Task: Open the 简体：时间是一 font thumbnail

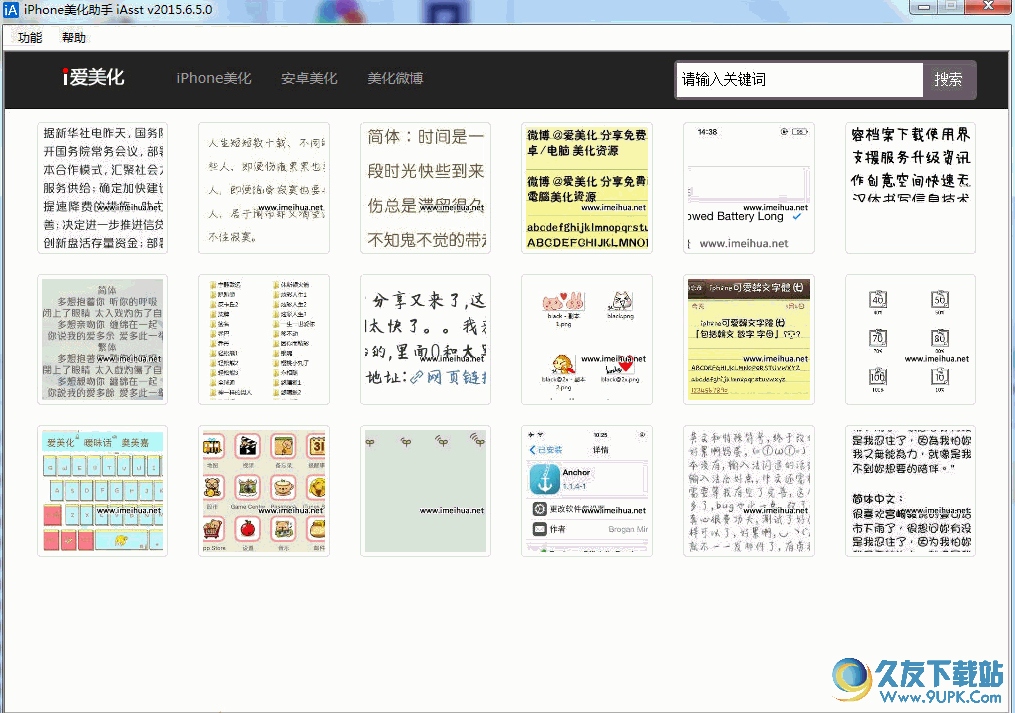Action: [x=425, y=188]
